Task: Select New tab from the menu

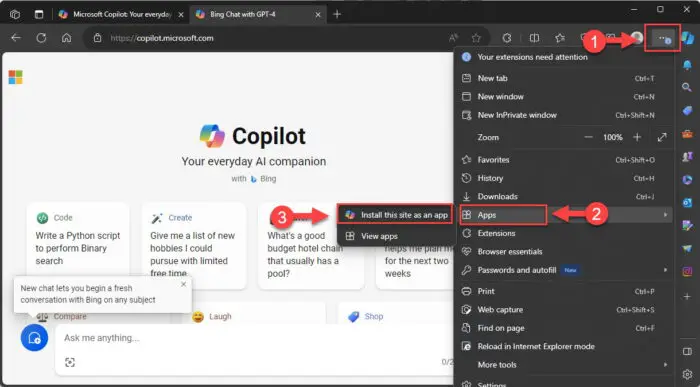Action: [564, 78]
